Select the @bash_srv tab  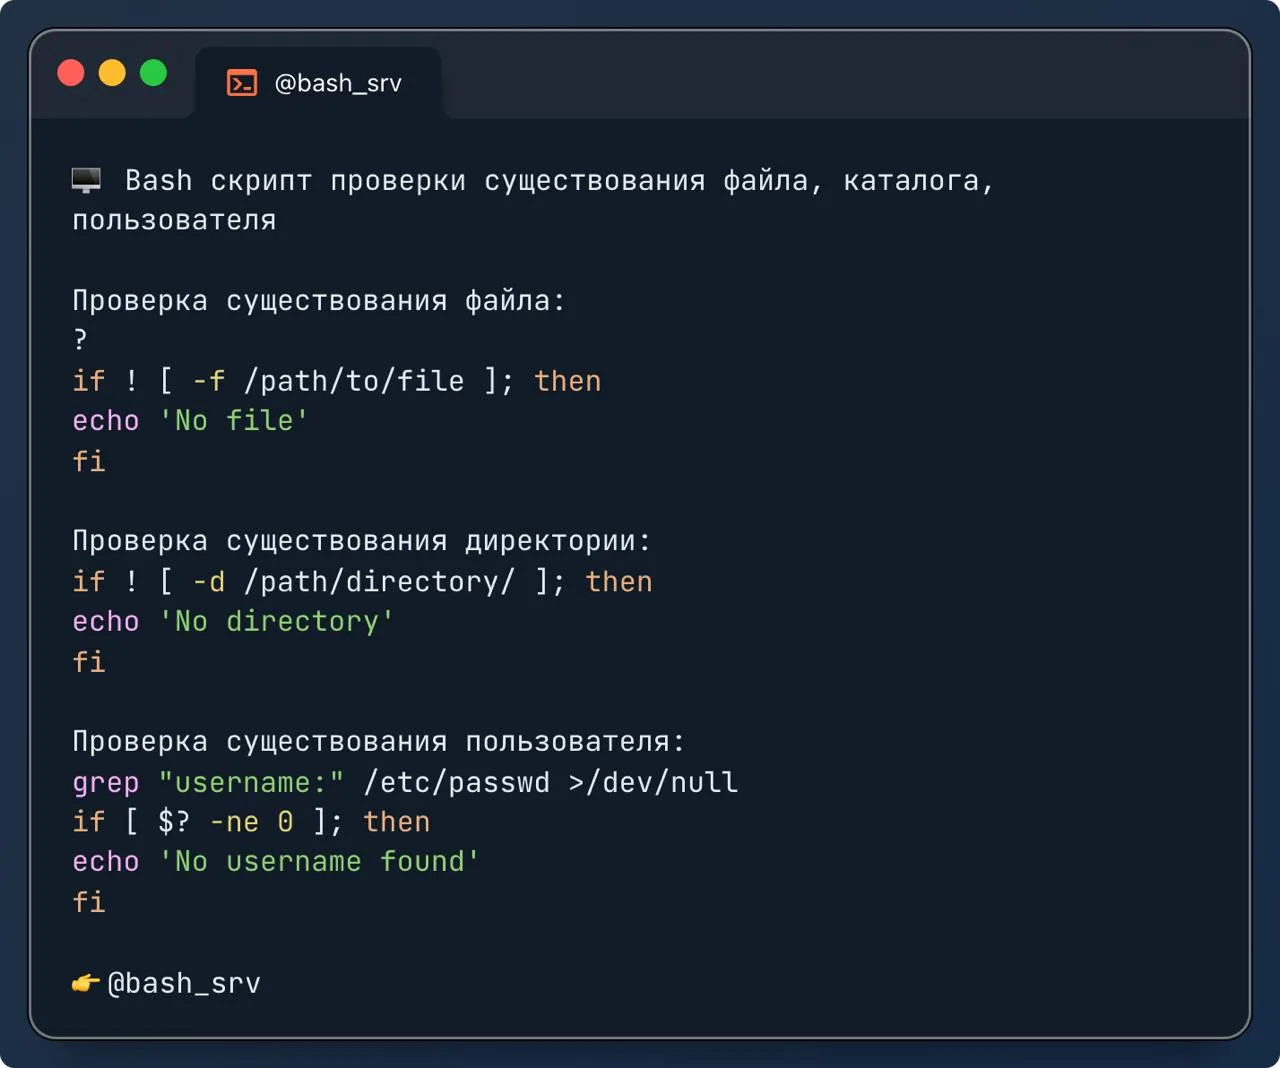[x=318, y=83]
